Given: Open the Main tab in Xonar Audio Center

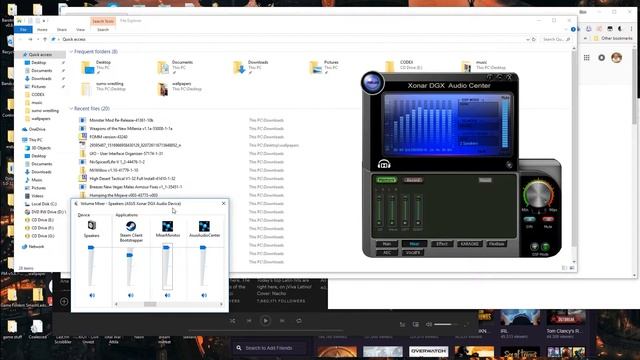Looking at the screenshot, I should click(387, 244).
